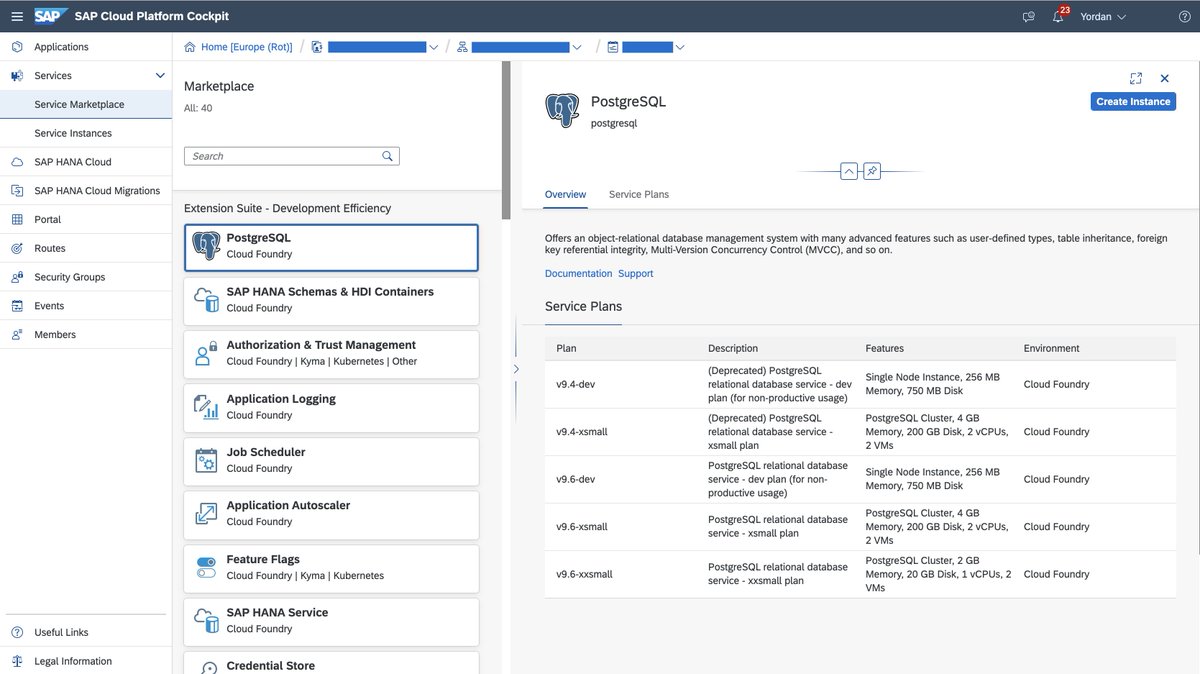Open the Yordan user menu
1200x674 pixels.
click(1103, 17)
